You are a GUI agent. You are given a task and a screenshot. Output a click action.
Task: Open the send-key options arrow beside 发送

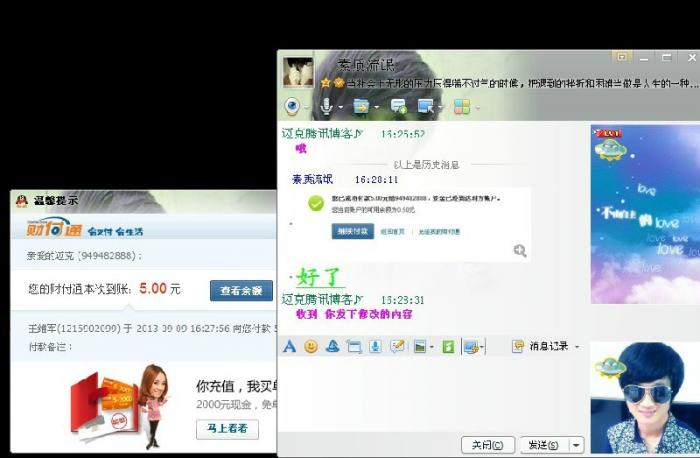click(576, 445)
